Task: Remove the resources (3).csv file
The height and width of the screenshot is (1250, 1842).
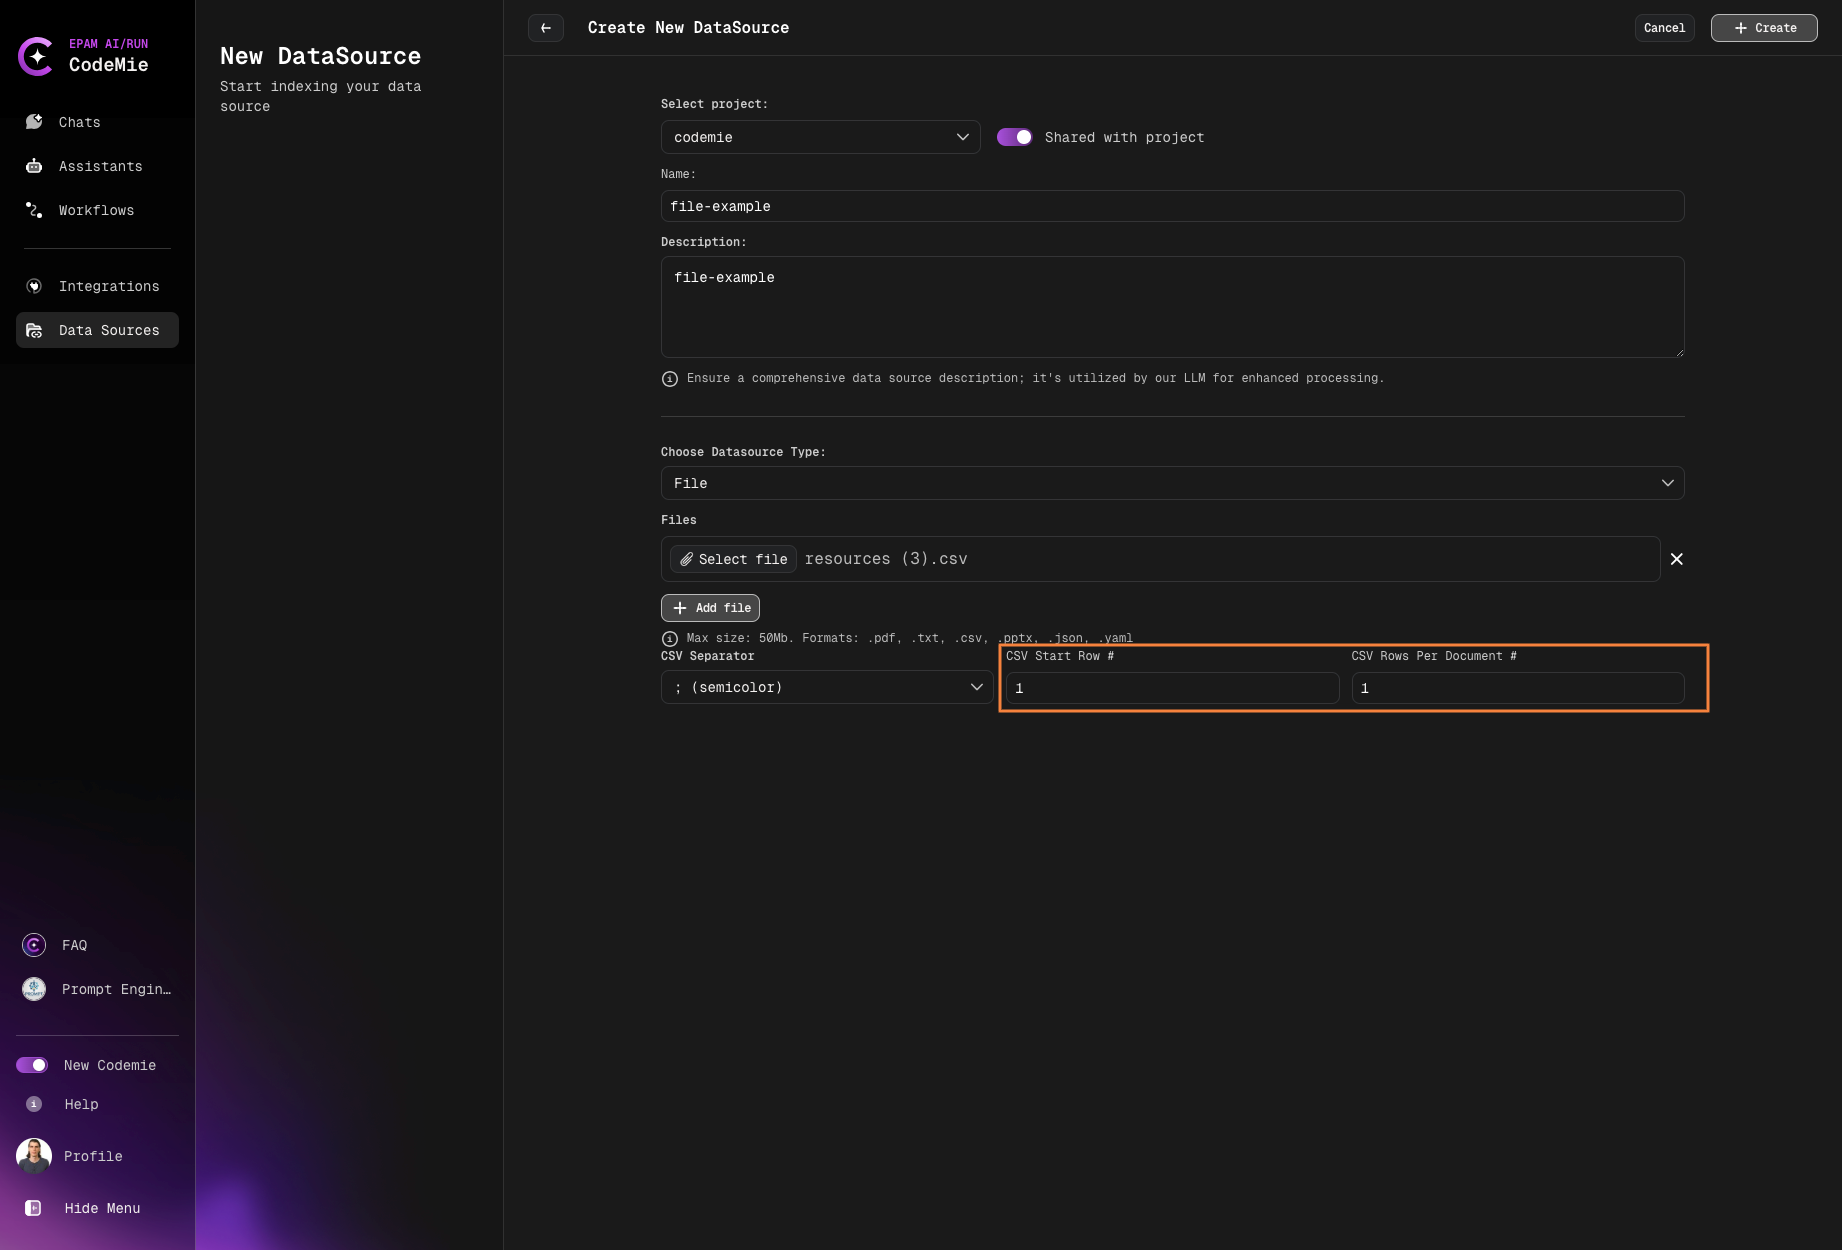Action: [x=1677, y=559]
